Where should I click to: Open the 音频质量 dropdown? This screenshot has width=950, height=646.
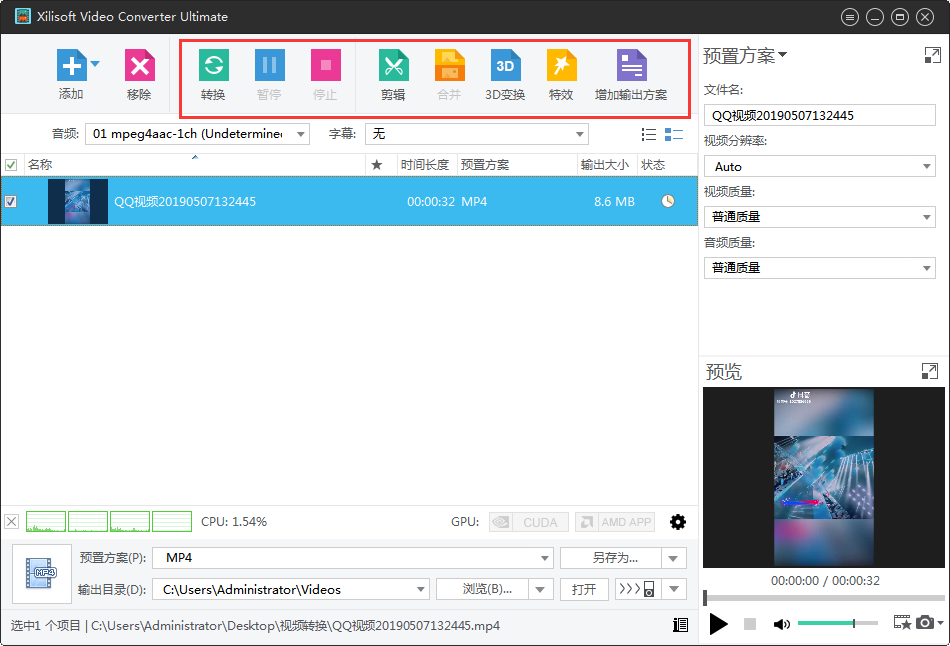(x=820, y=268)
